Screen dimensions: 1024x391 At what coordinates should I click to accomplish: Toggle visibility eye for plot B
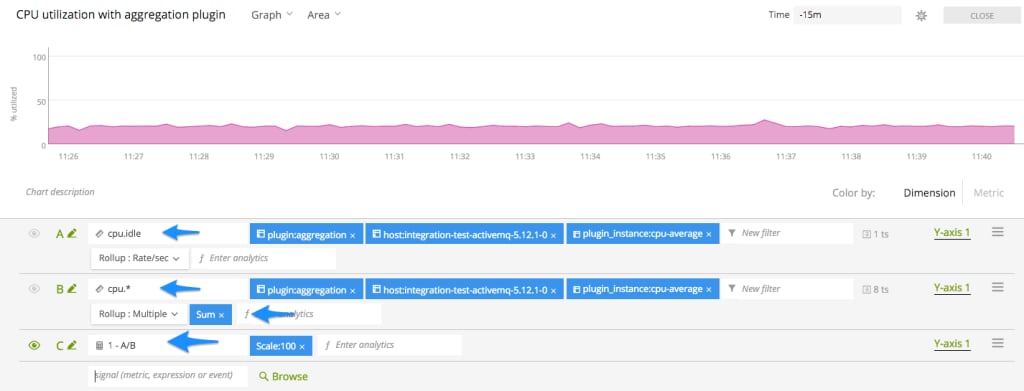coord(35,289)
